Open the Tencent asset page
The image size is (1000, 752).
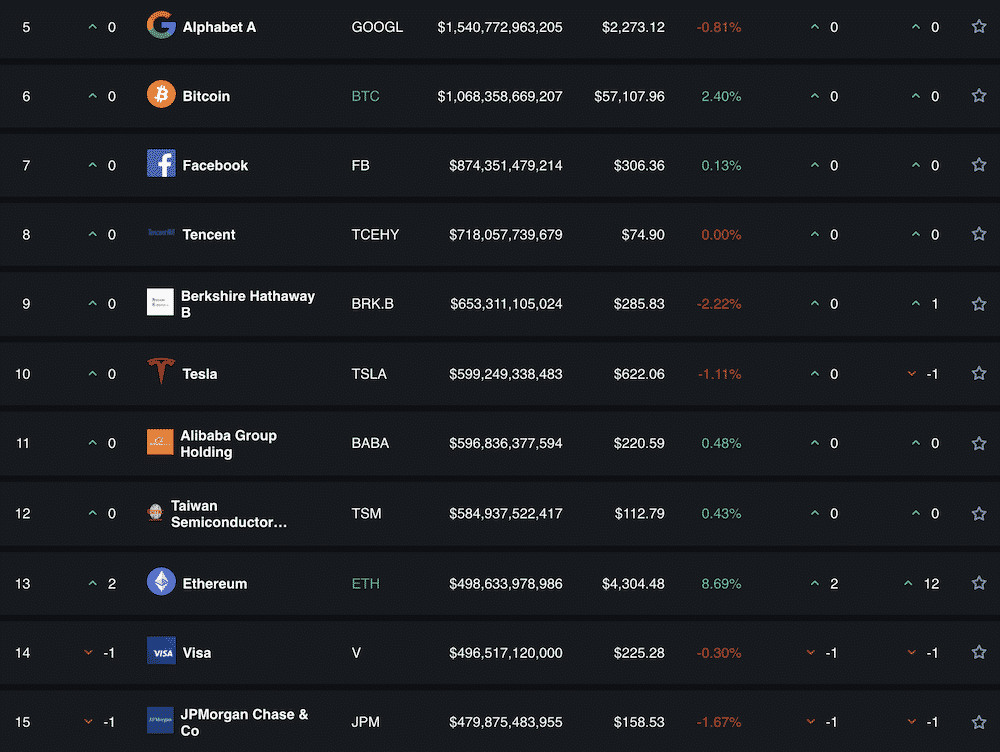coord(209,234)
